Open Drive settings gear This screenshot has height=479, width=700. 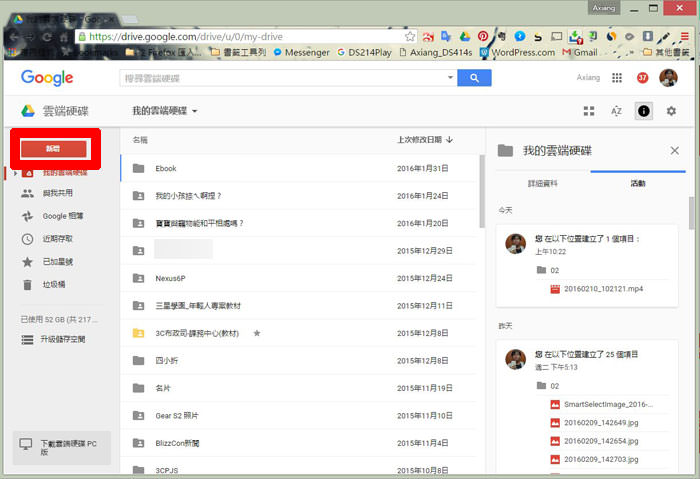point(671,111)
